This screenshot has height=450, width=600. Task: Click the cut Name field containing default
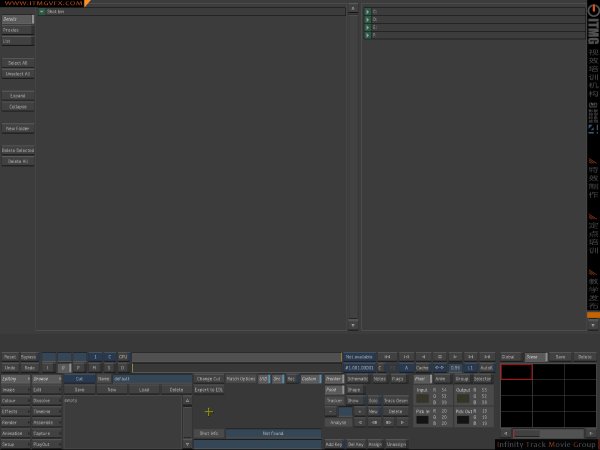click(152, 379)
